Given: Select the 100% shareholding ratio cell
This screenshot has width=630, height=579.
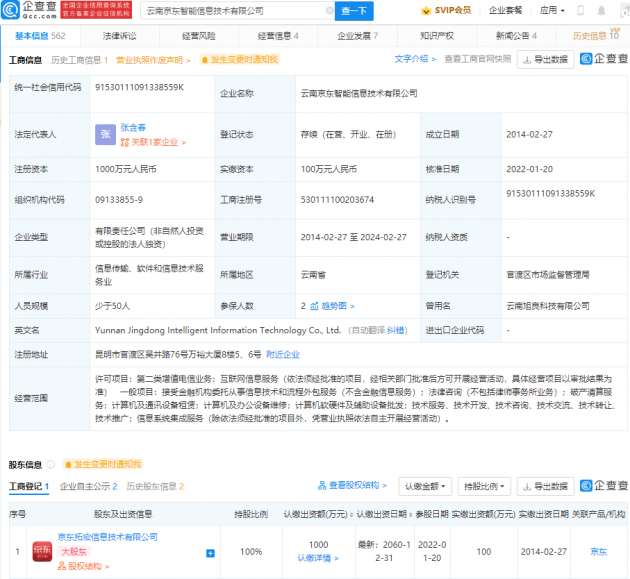Looking at the screenshot, I should (251, 552).
